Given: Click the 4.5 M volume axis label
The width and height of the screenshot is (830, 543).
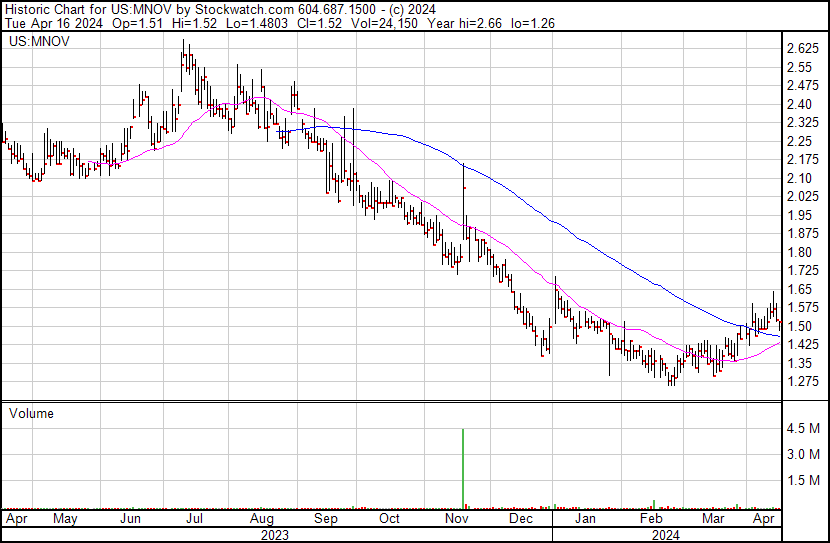Looking at the screenshot, I should coord(803,429).
